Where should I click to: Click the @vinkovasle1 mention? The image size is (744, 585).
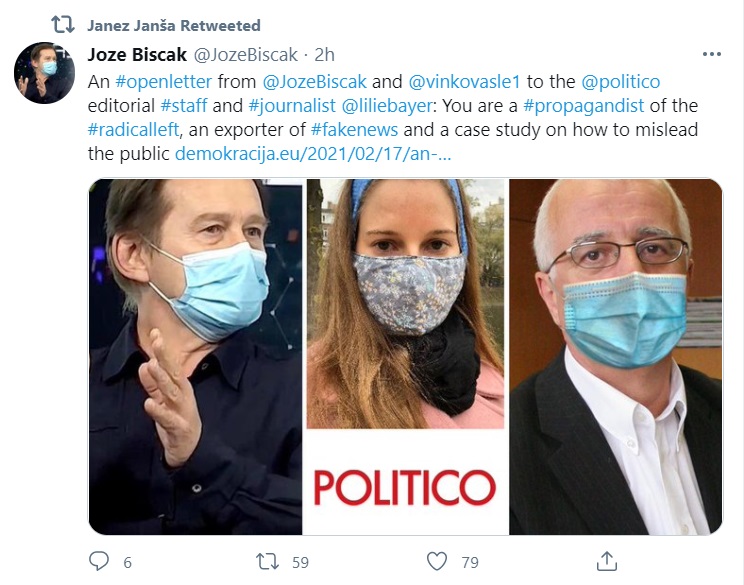click(x=465, y=82)
